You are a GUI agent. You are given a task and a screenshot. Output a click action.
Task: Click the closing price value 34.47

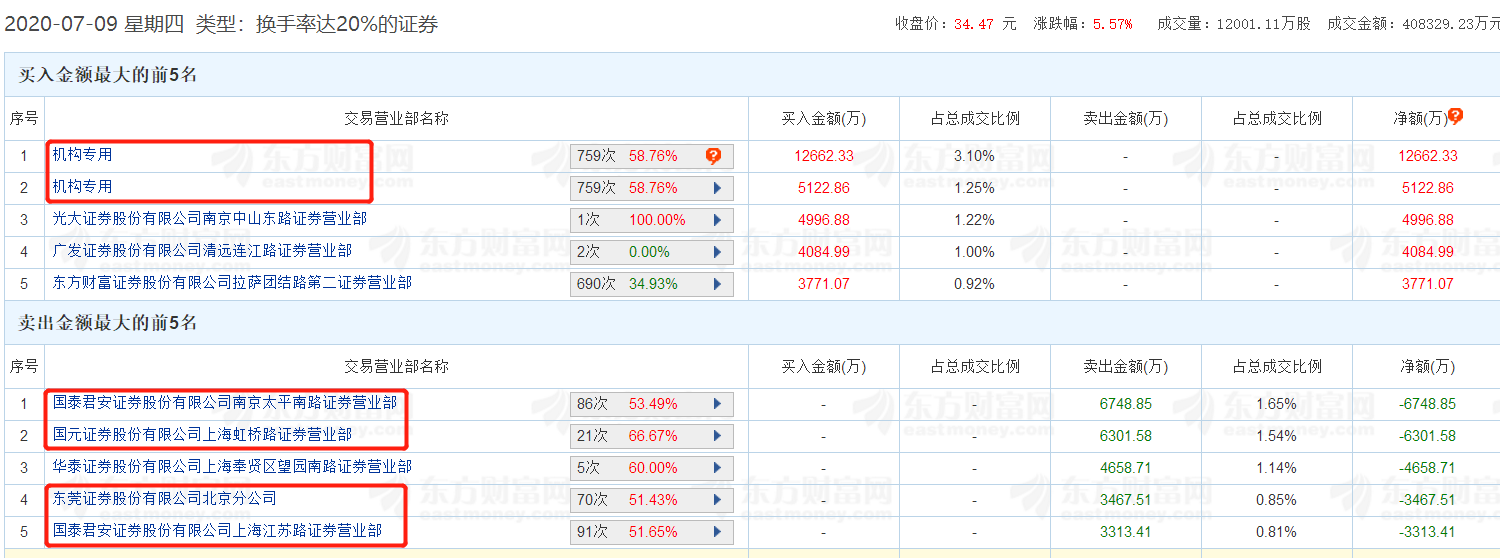(x=974, y=24)
